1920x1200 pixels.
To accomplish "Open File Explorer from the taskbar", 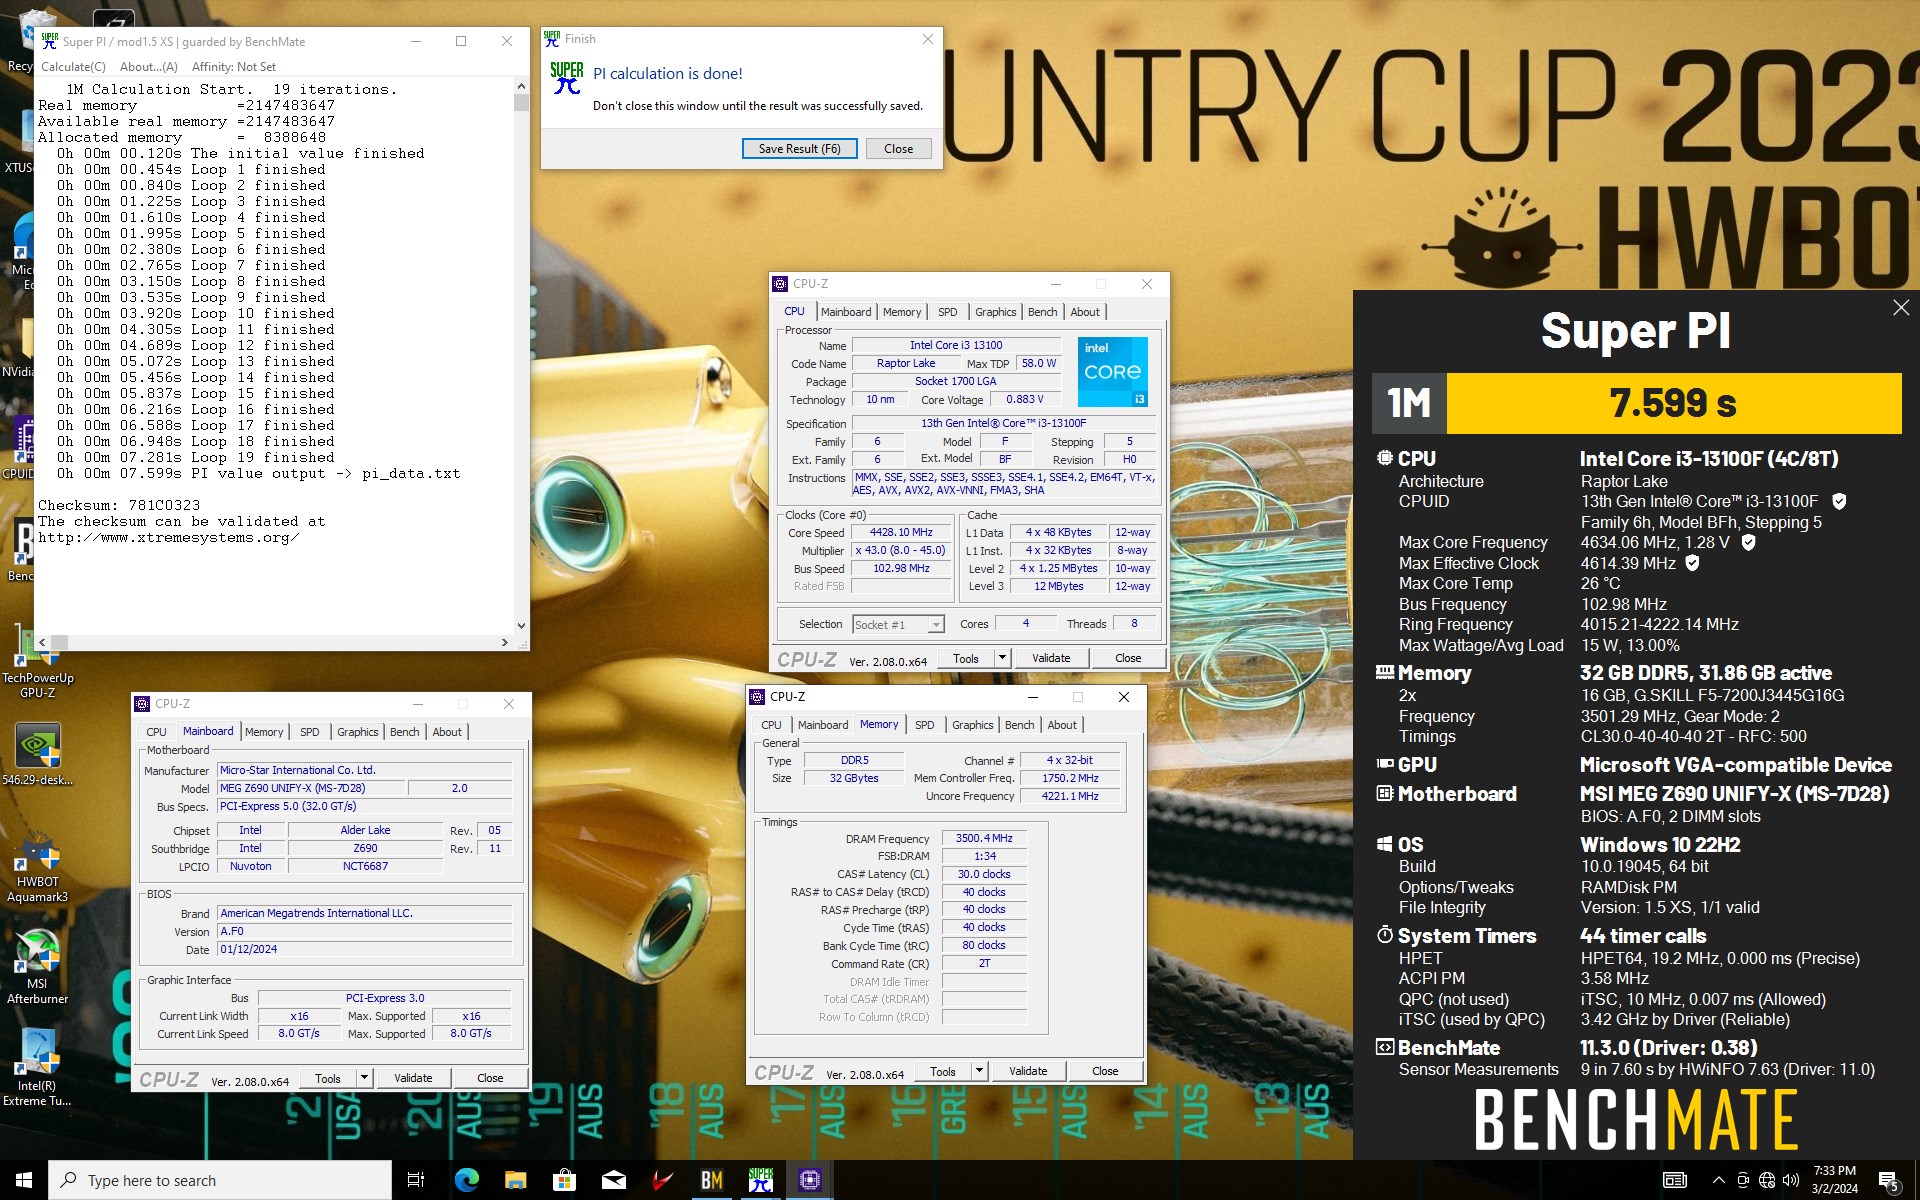I will (x=515, y=1180).
